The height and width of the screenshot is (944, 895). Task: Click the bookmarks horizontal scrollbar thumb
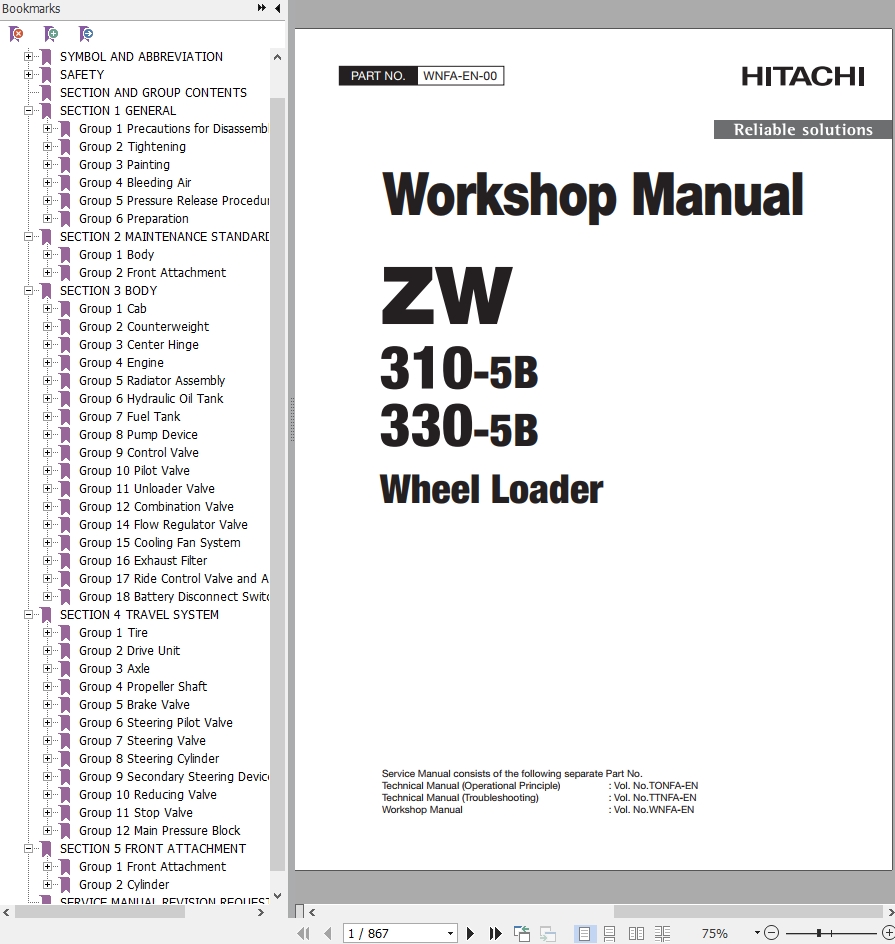tap(99, 912)
